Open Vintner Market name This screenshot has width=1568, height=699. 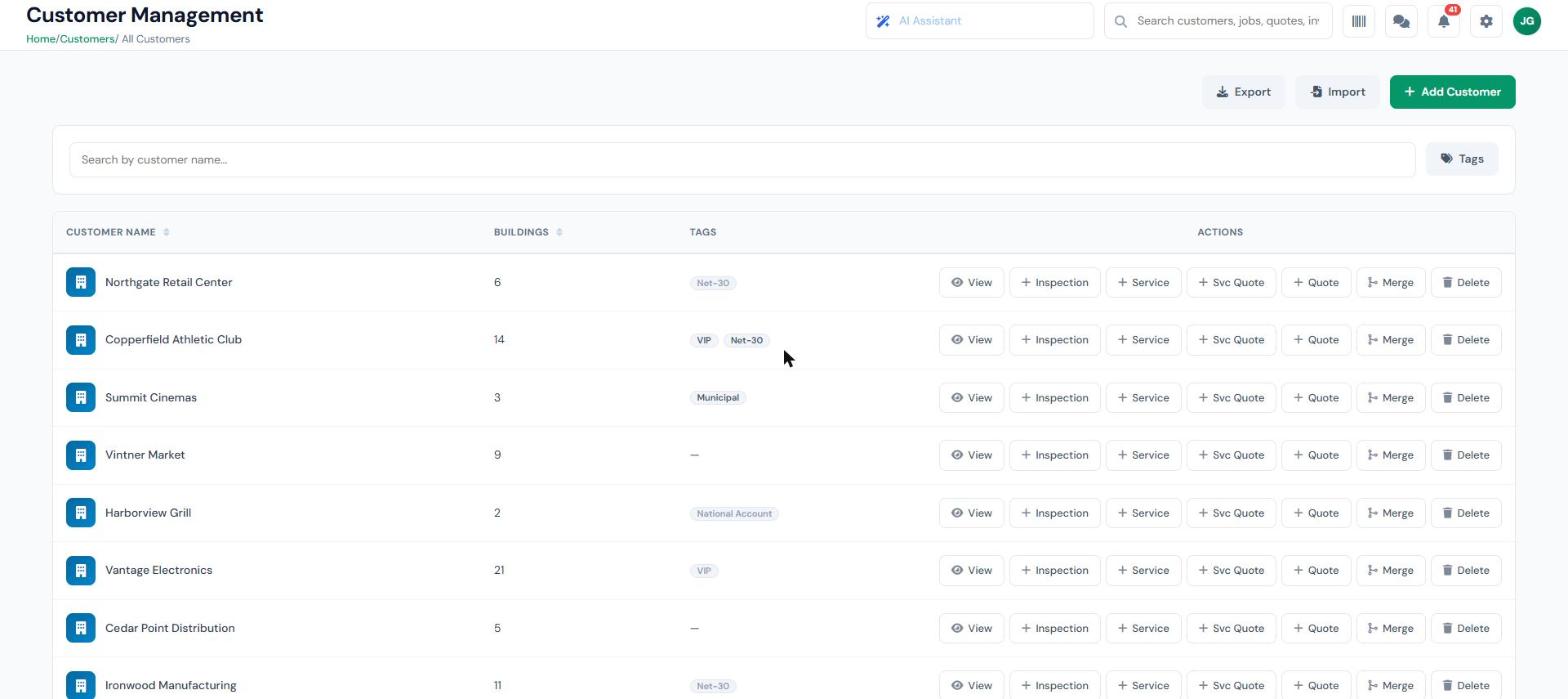145,455
